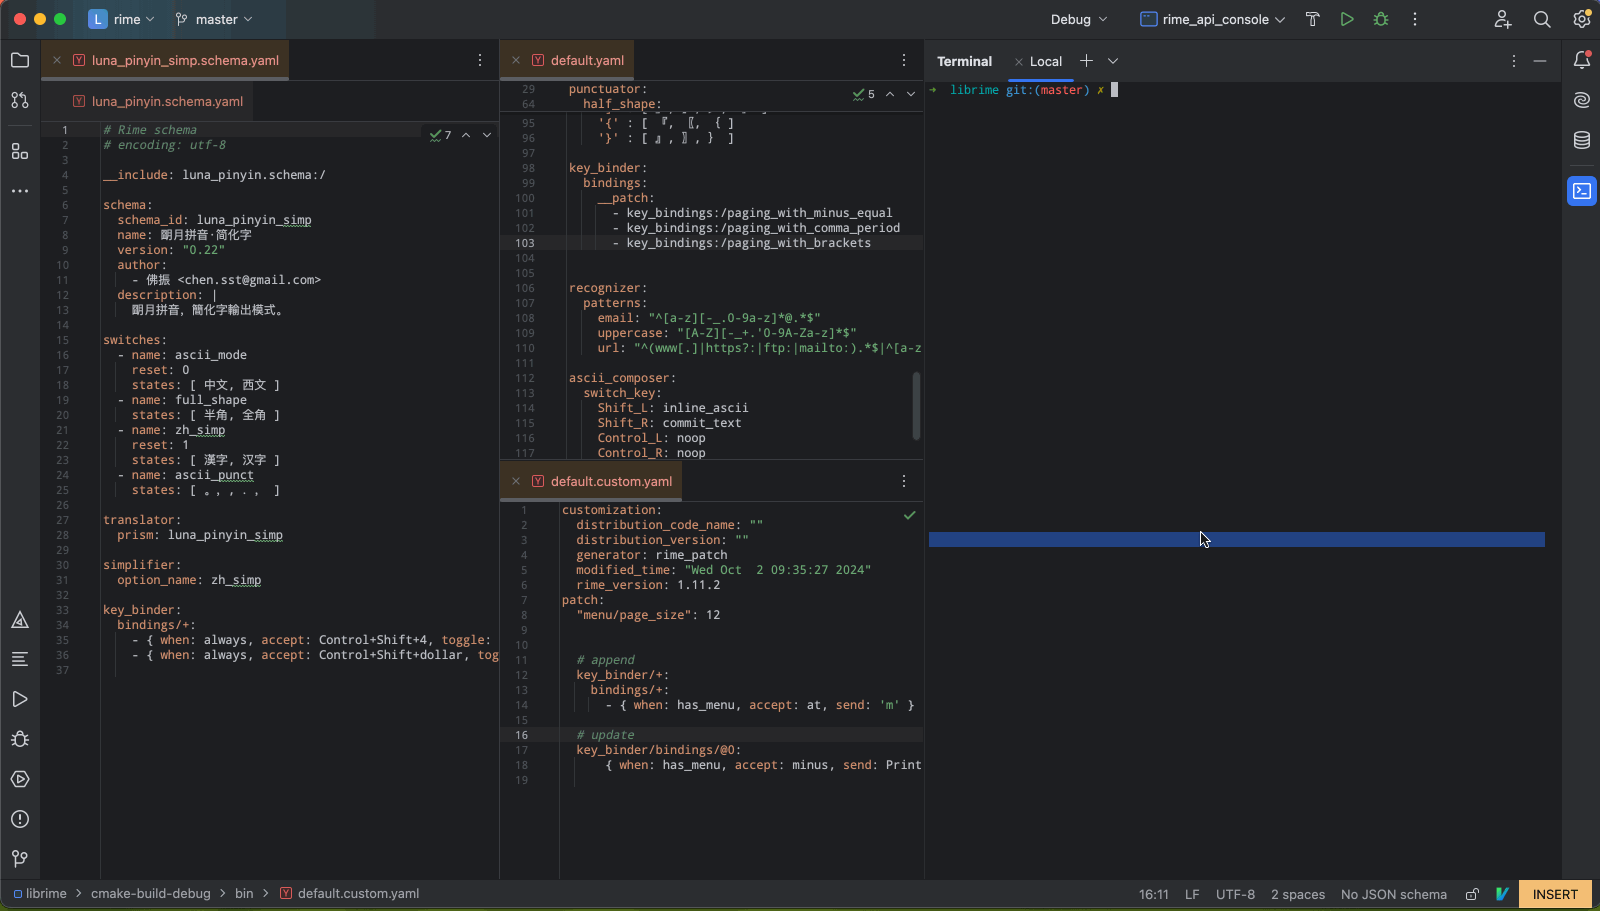Open the Structure tool window
Viewport: 1600px width, 911px height.
(x=20, y=151)
